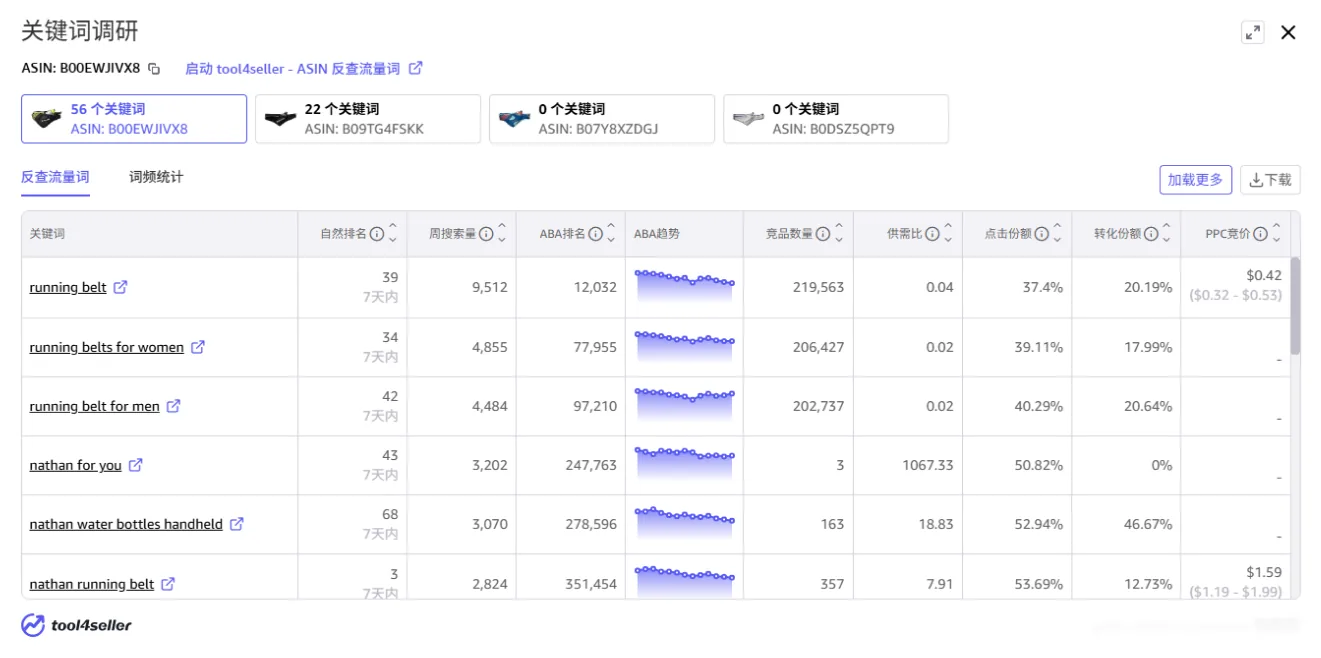The width and height of the screenshot is (1321, 658).
Task: Open running belt keyword link
Action: (x=68, y=288)
